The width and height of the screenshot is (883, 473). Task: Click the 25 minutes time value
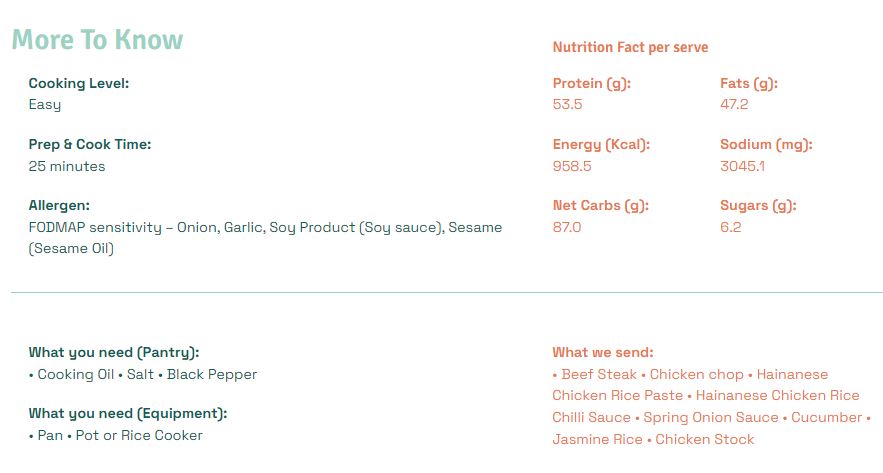67,166
